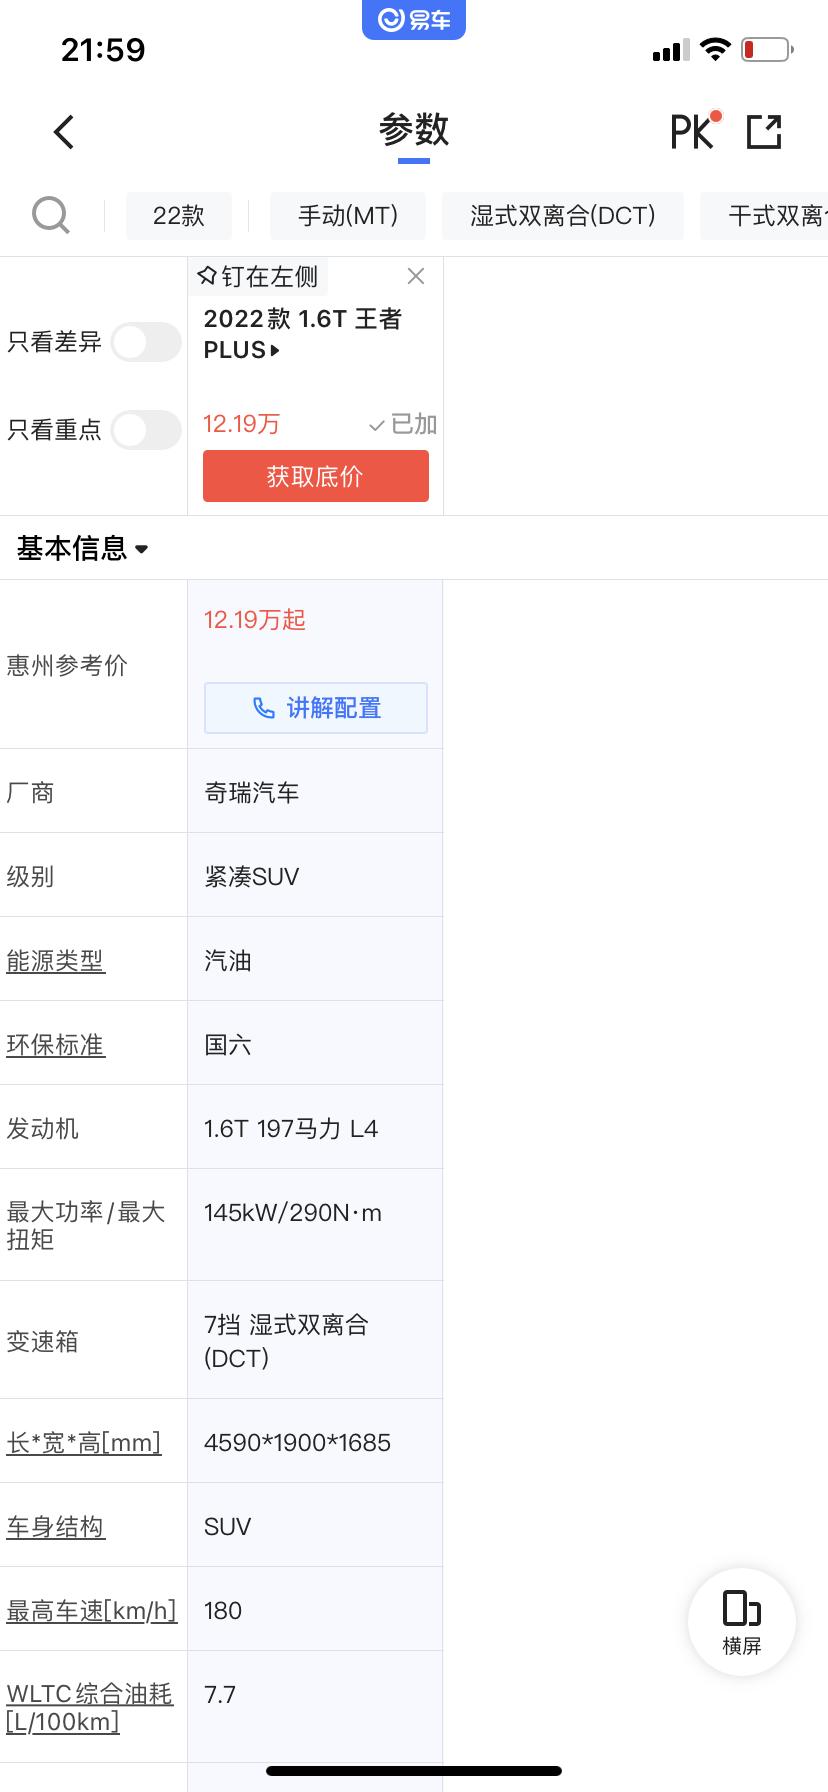Open the 长*宽*高[mm] explanation link
This screenshot has width=828, height=1792.
tap(84, 1443)
